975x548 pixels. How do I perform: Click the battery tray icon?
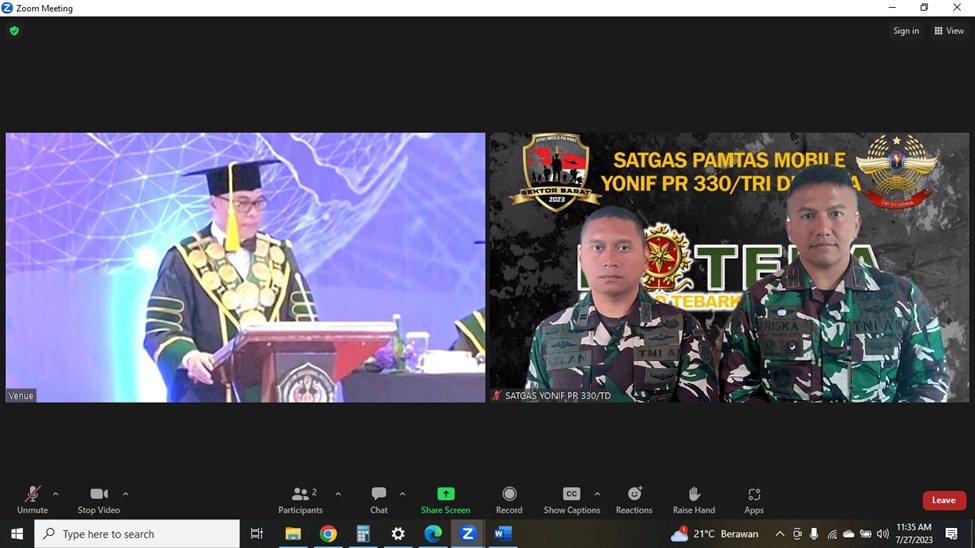(x=866, y=534)
